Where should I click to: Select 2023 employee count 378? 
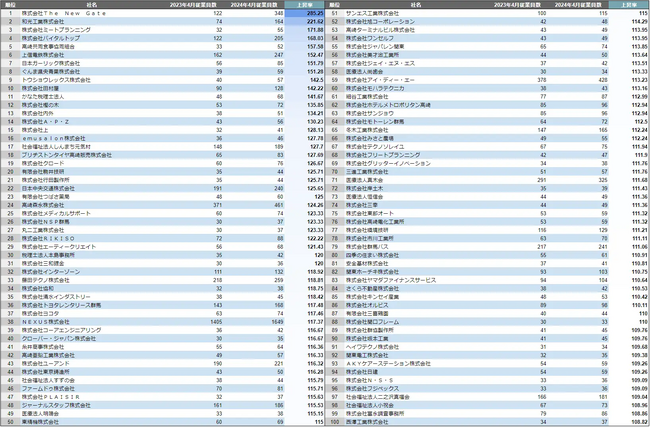(542, 80)
